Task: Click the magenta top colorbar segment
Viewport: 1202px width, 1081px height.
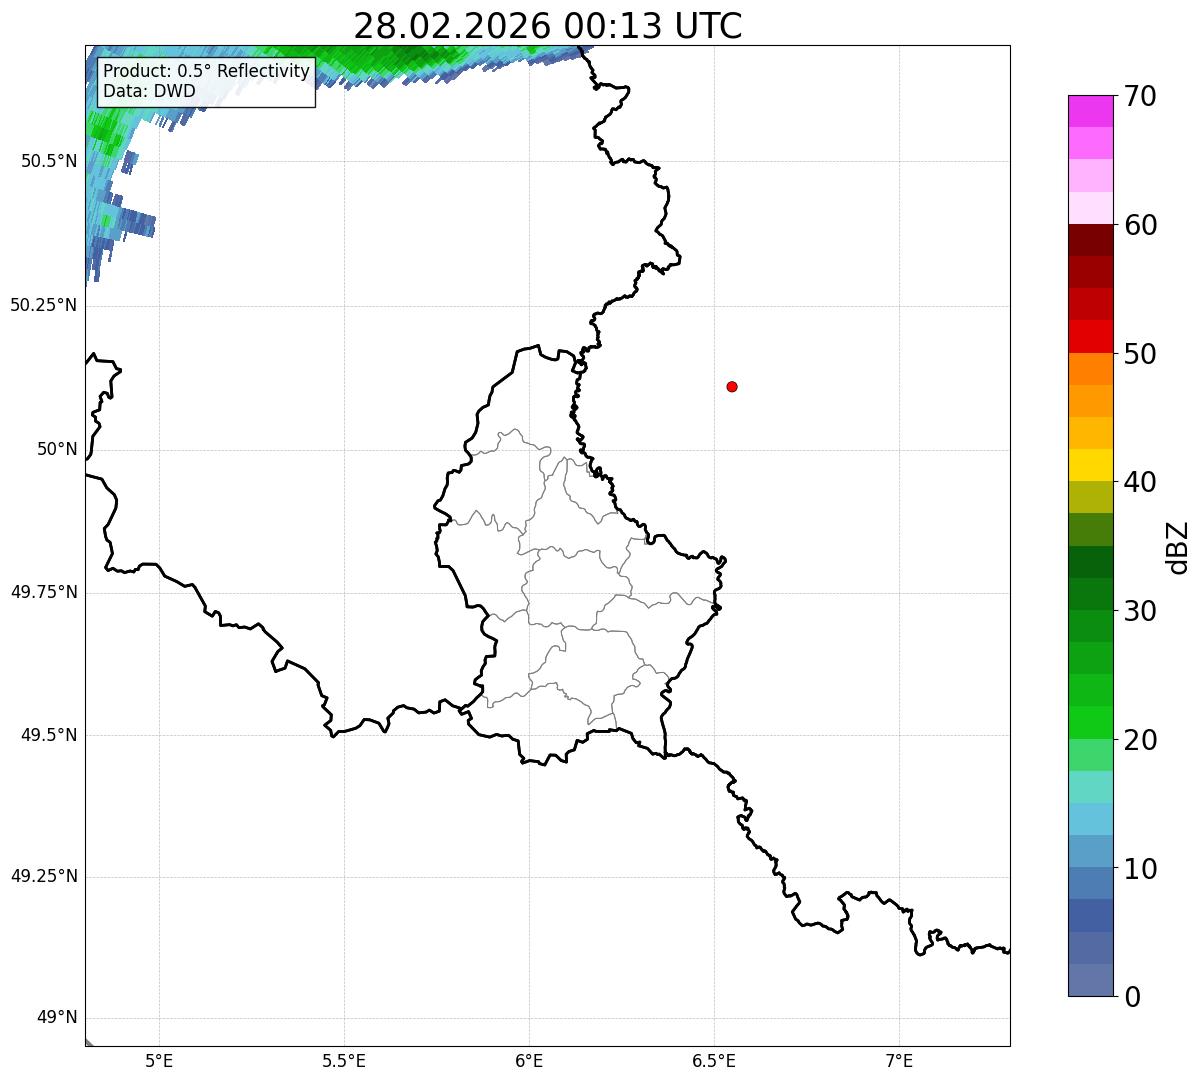Action: pyautogui.click(x=1090, y=111)
